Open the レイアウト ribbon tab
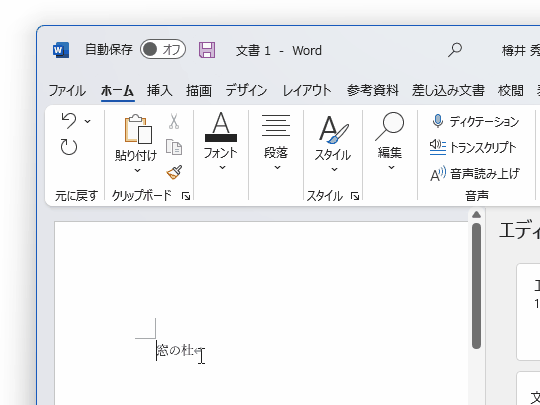This screenshot has height=405, width=540. (307, 91)
